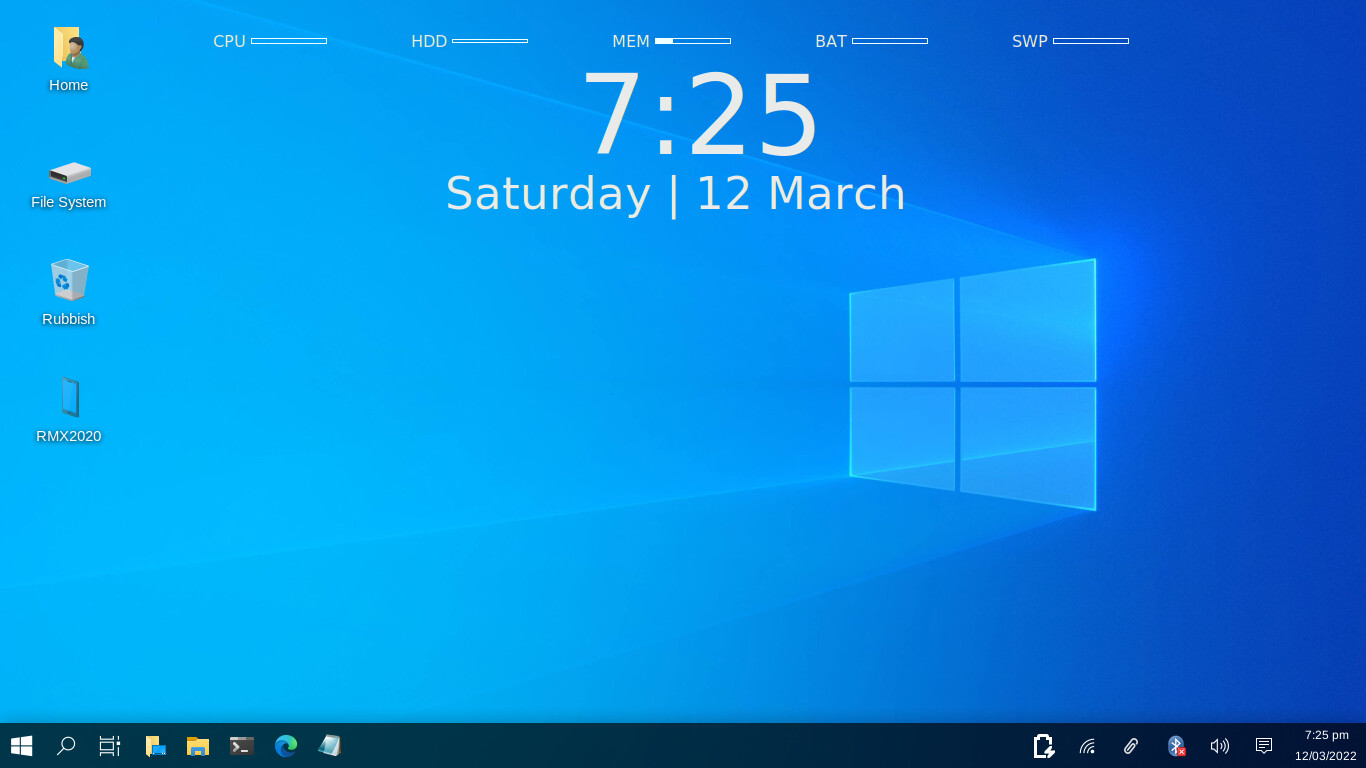Click the BAT level meter bar
This screenshot has width=1366, height=768.
890,41
